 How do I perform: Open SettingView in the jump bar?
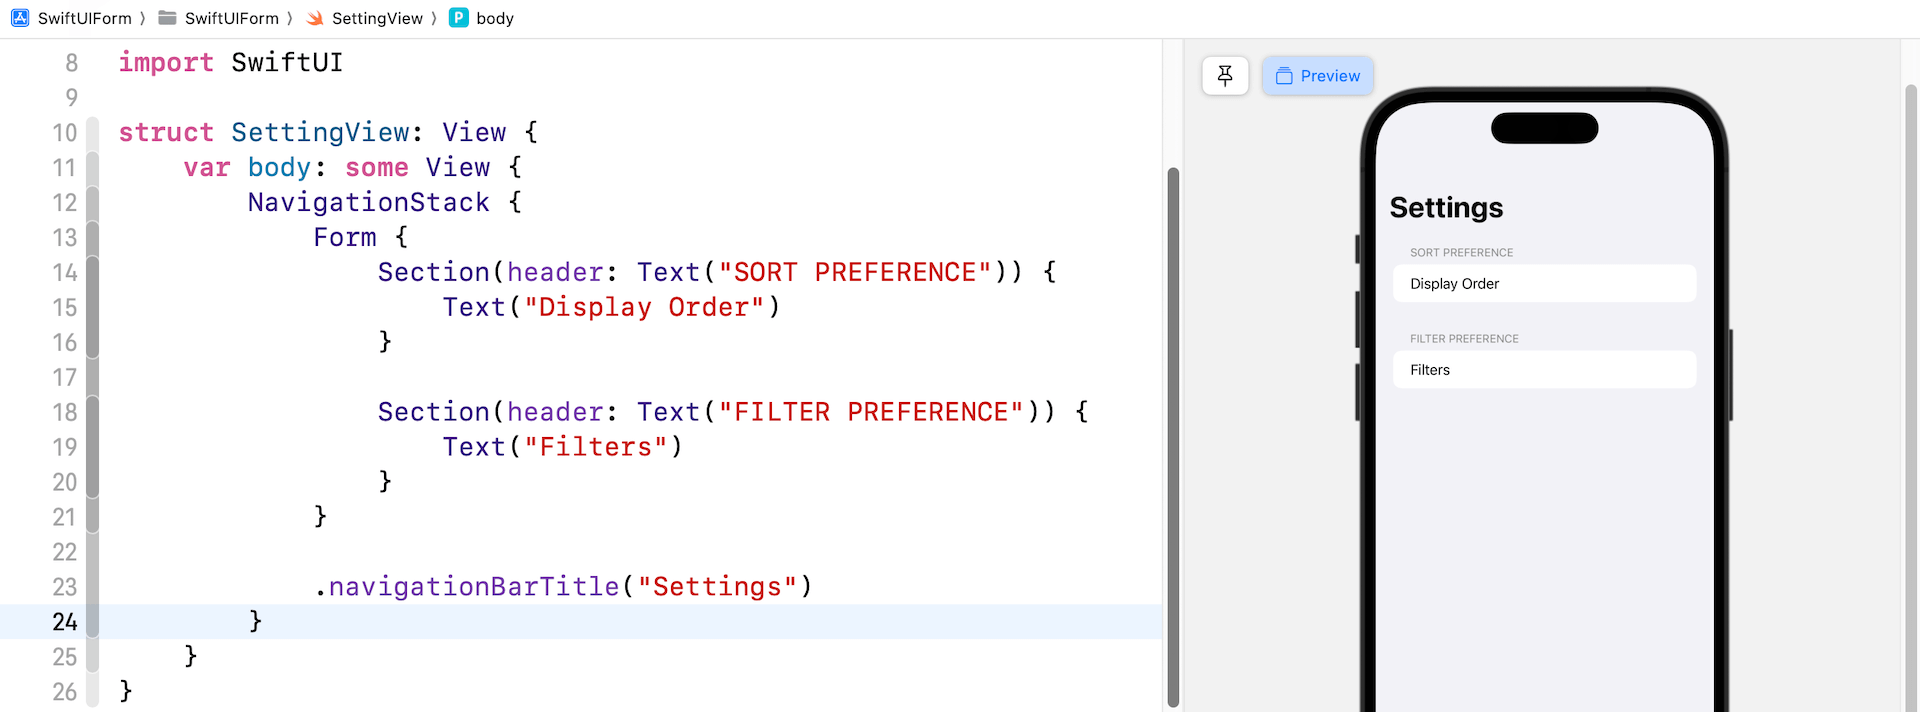click(377, 18)
